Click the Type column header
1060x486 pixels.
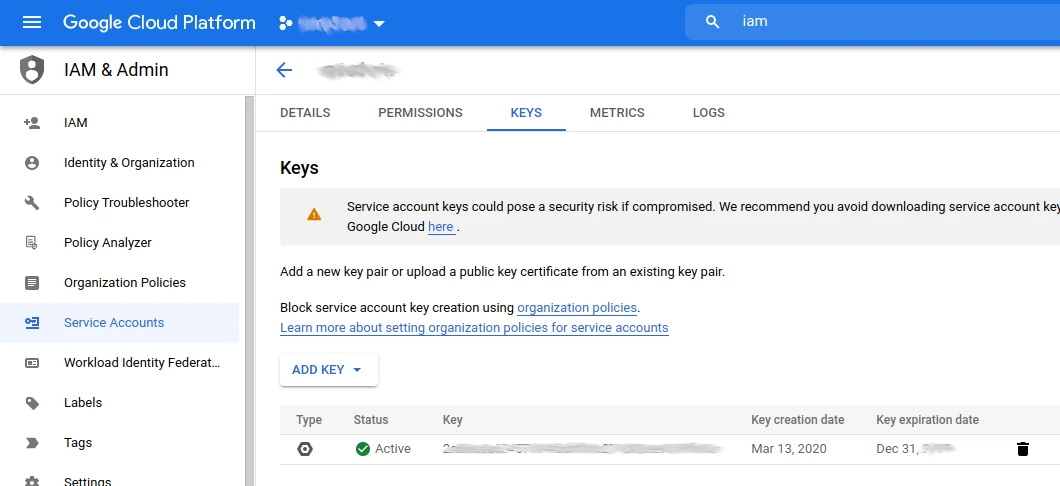[309, 420]
